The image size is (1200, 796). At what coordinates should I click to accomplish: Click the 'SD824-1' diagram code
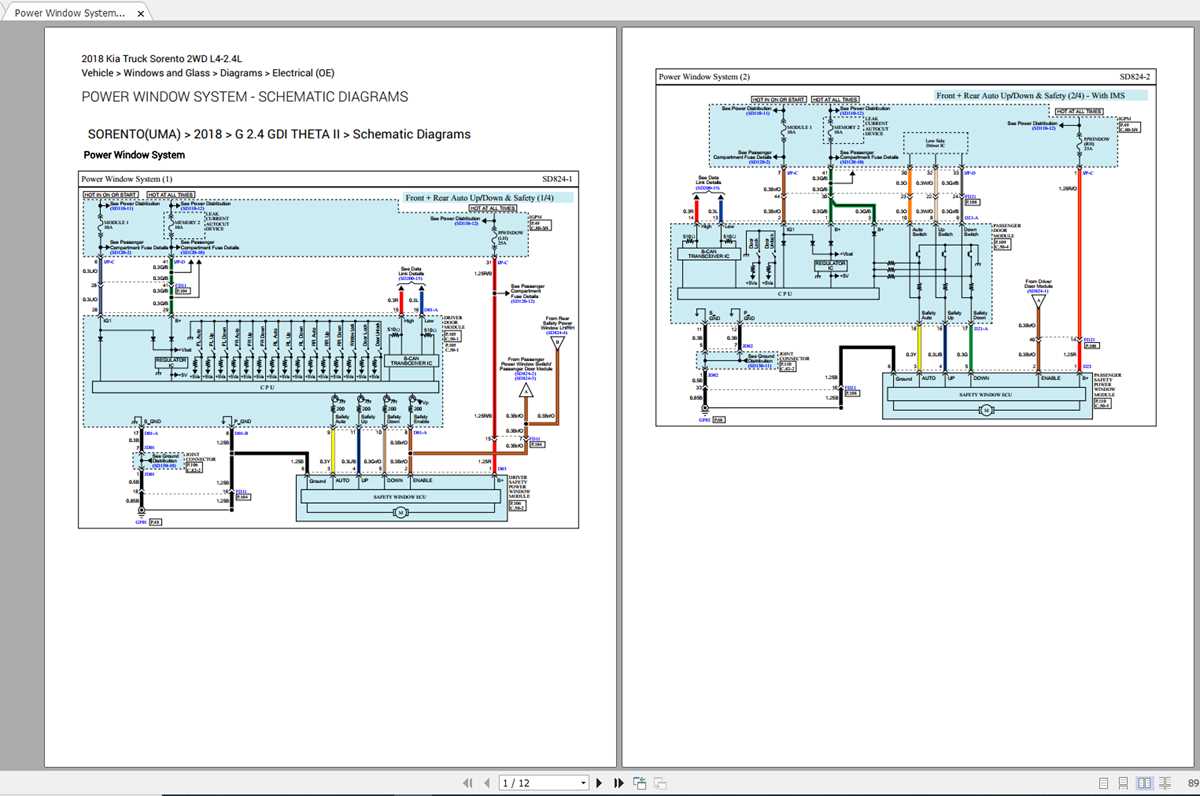coord(559,179)
